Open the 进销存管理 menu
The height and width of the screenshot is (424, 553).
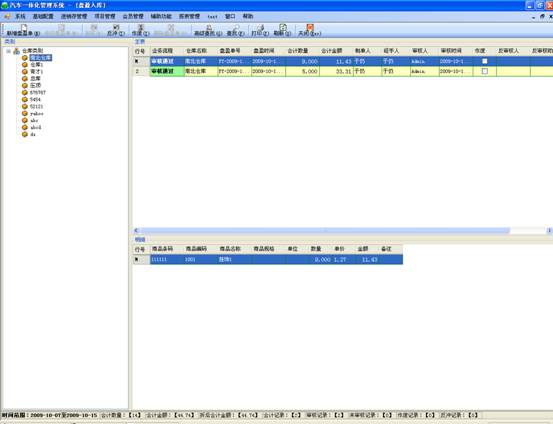coord(74,16)
